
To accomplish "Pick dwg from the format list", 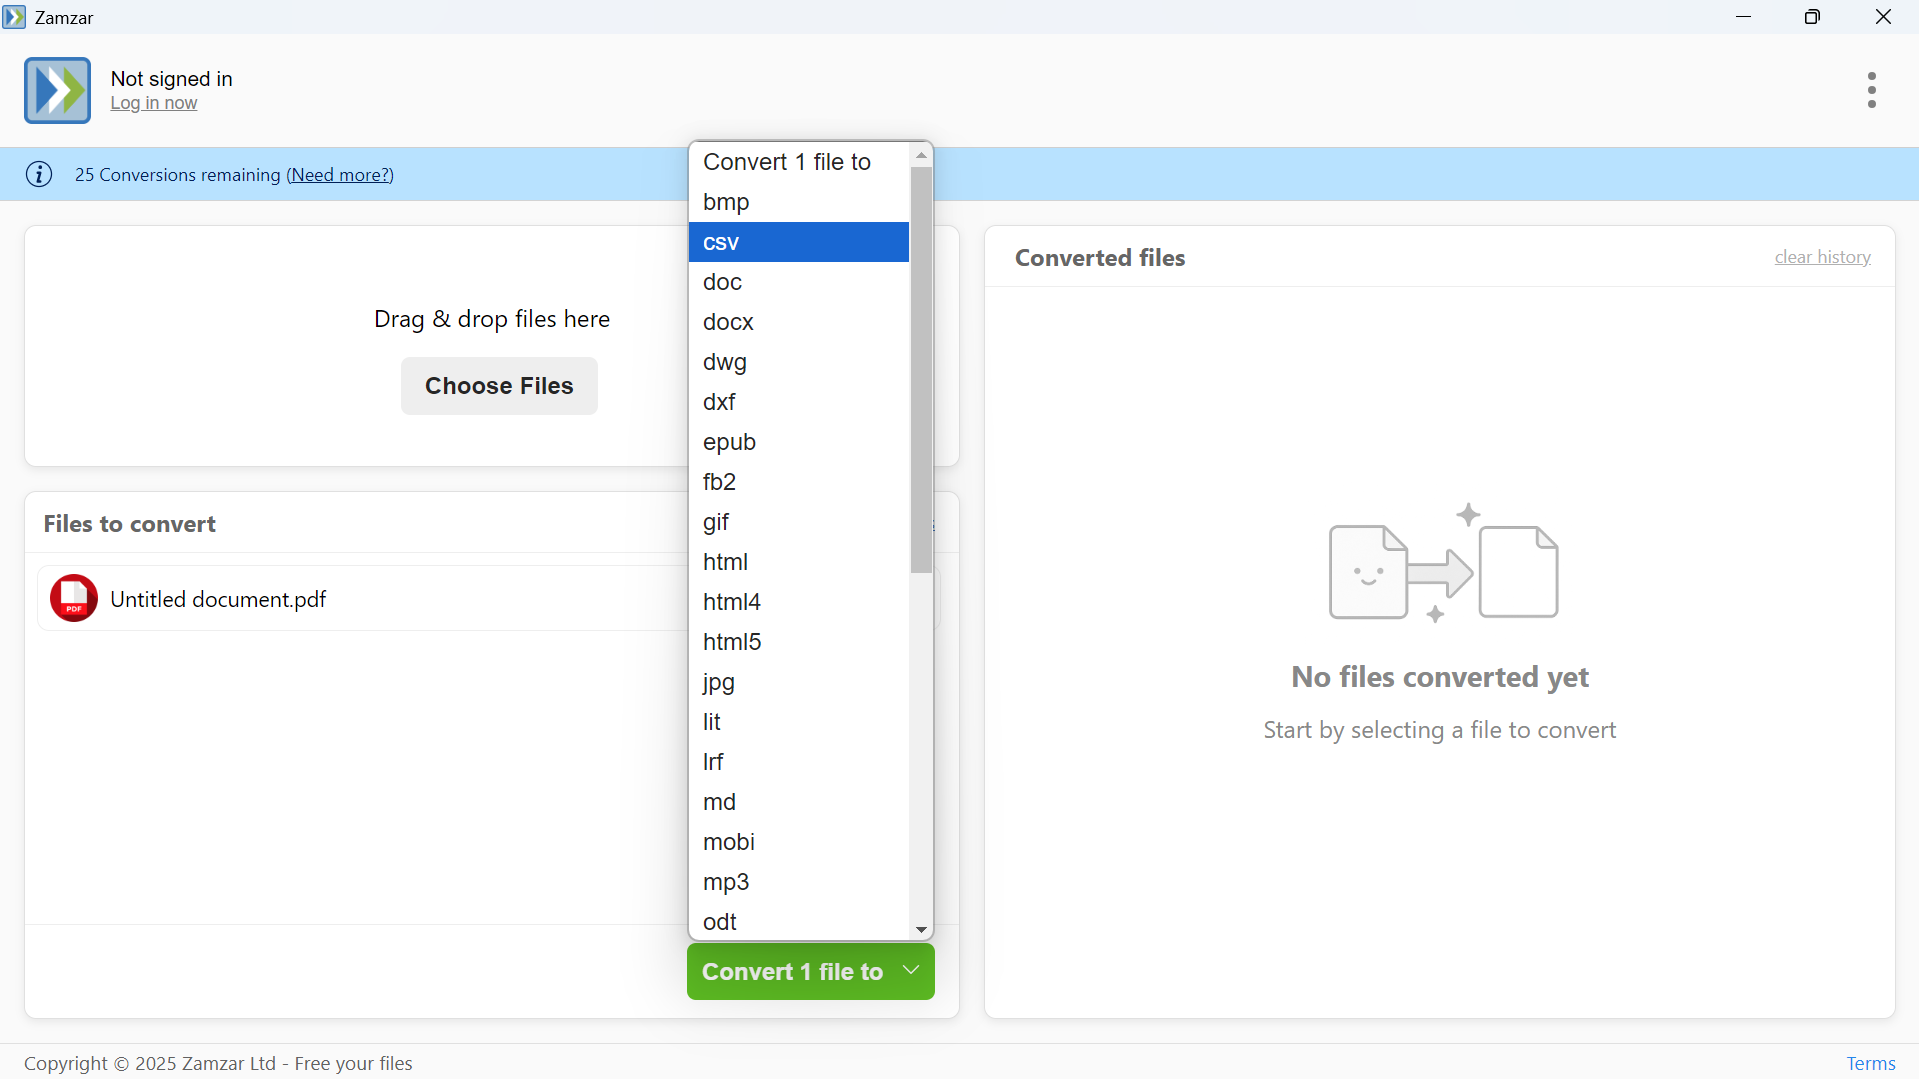I will (799, 362).
